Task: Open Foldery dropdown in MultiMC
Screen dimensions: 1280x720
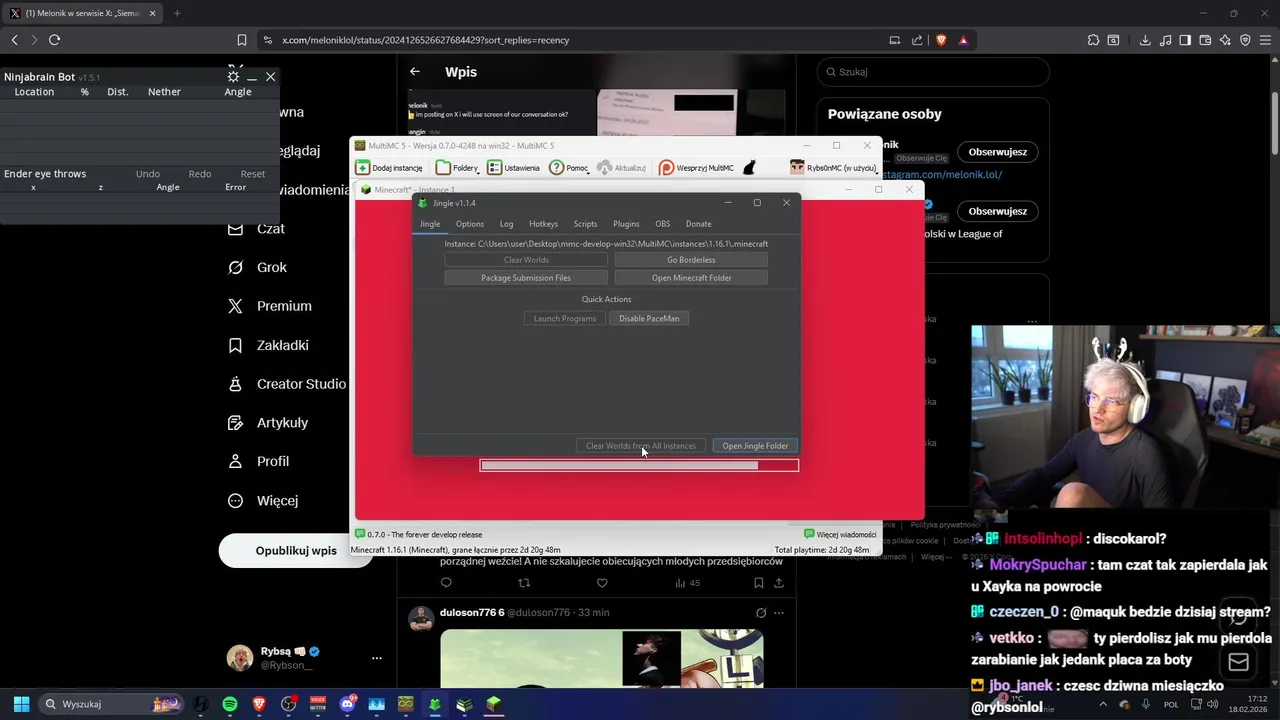Action: [458, 168]
